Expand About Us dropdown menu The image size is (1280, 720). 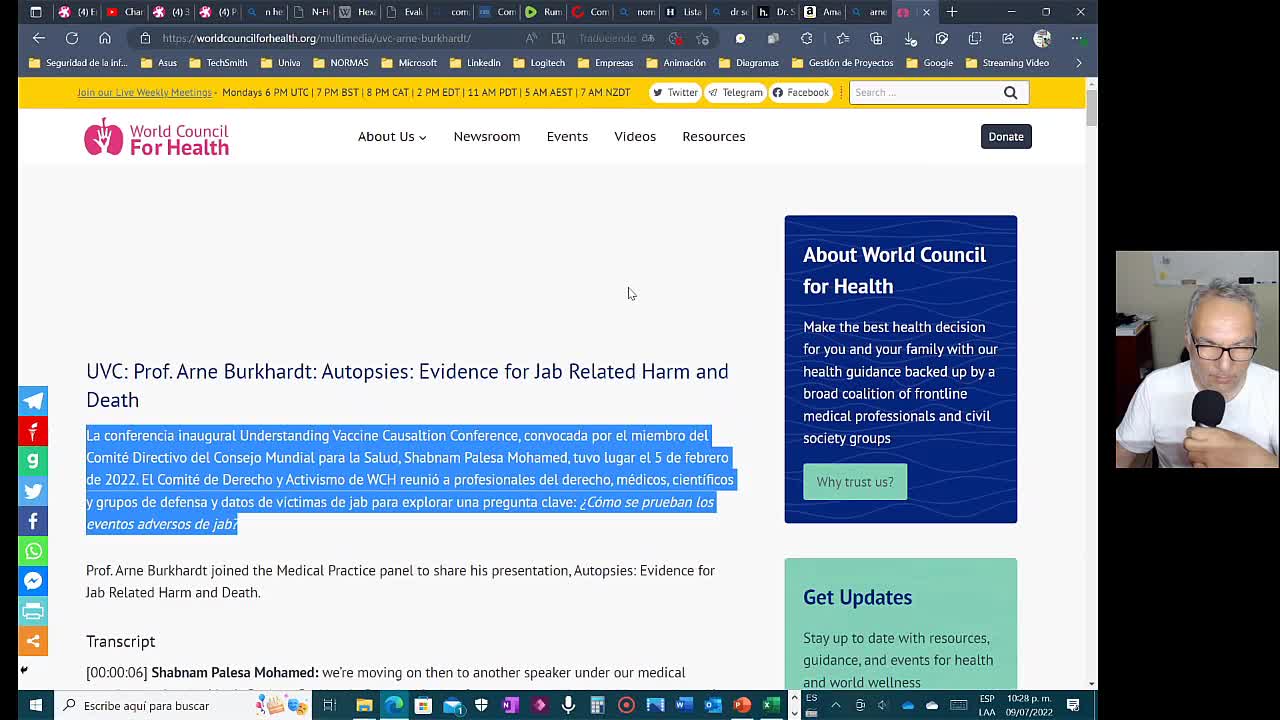392,136
